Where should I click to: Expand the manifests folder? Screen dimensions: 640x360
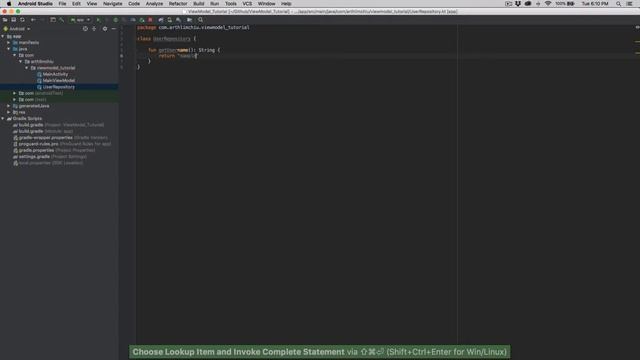9,42
